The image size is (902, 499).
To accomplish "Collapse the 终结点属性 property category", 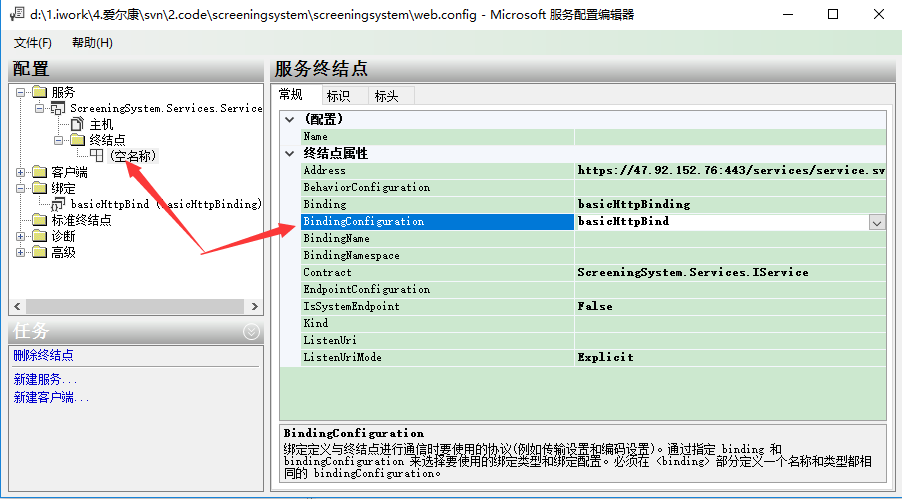I will pos(290,154).
